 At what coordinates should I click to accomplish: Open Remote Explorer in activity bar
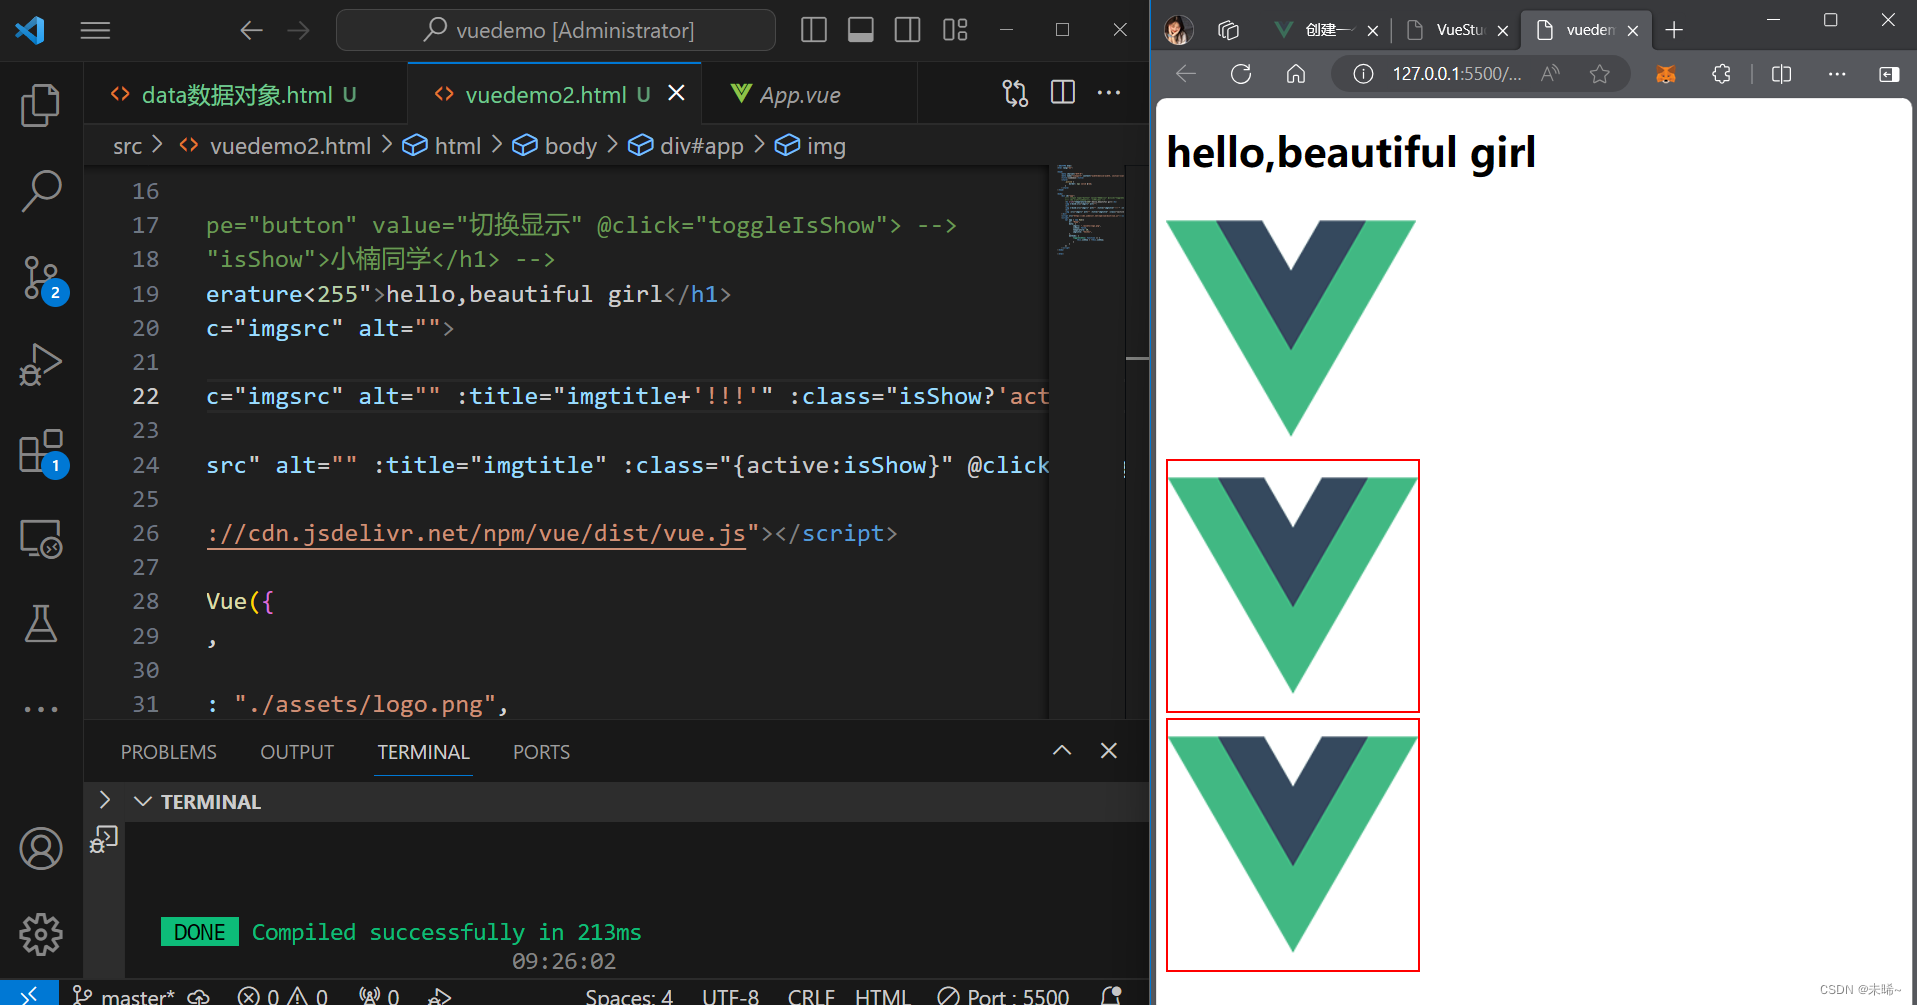(41, 538)
